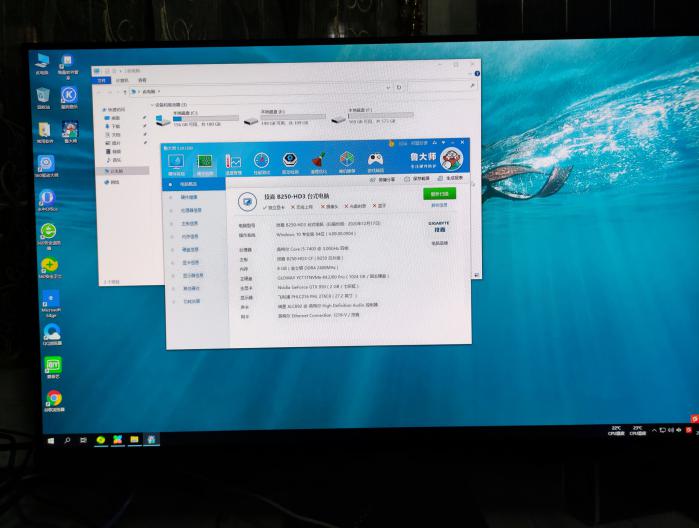
Task: Select the highlighted computer overview sidebar item
Action: point(194,184)
